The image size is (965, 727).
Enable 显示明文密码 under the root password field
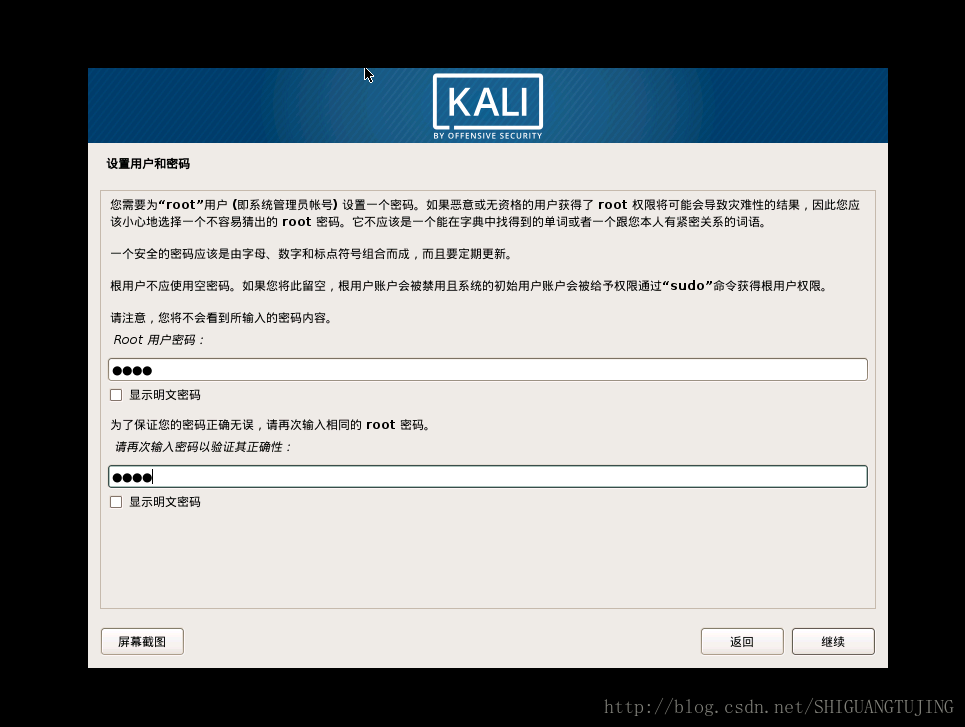click(x=116, y=395)
